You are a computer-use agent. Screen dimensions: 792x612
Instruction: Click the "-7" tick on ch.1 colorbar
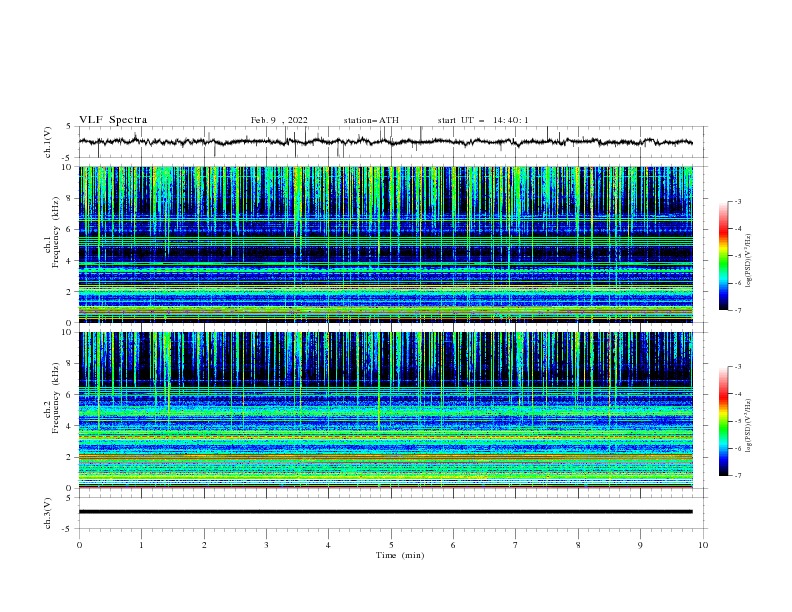pyautogui.click(x=738, y=310)
